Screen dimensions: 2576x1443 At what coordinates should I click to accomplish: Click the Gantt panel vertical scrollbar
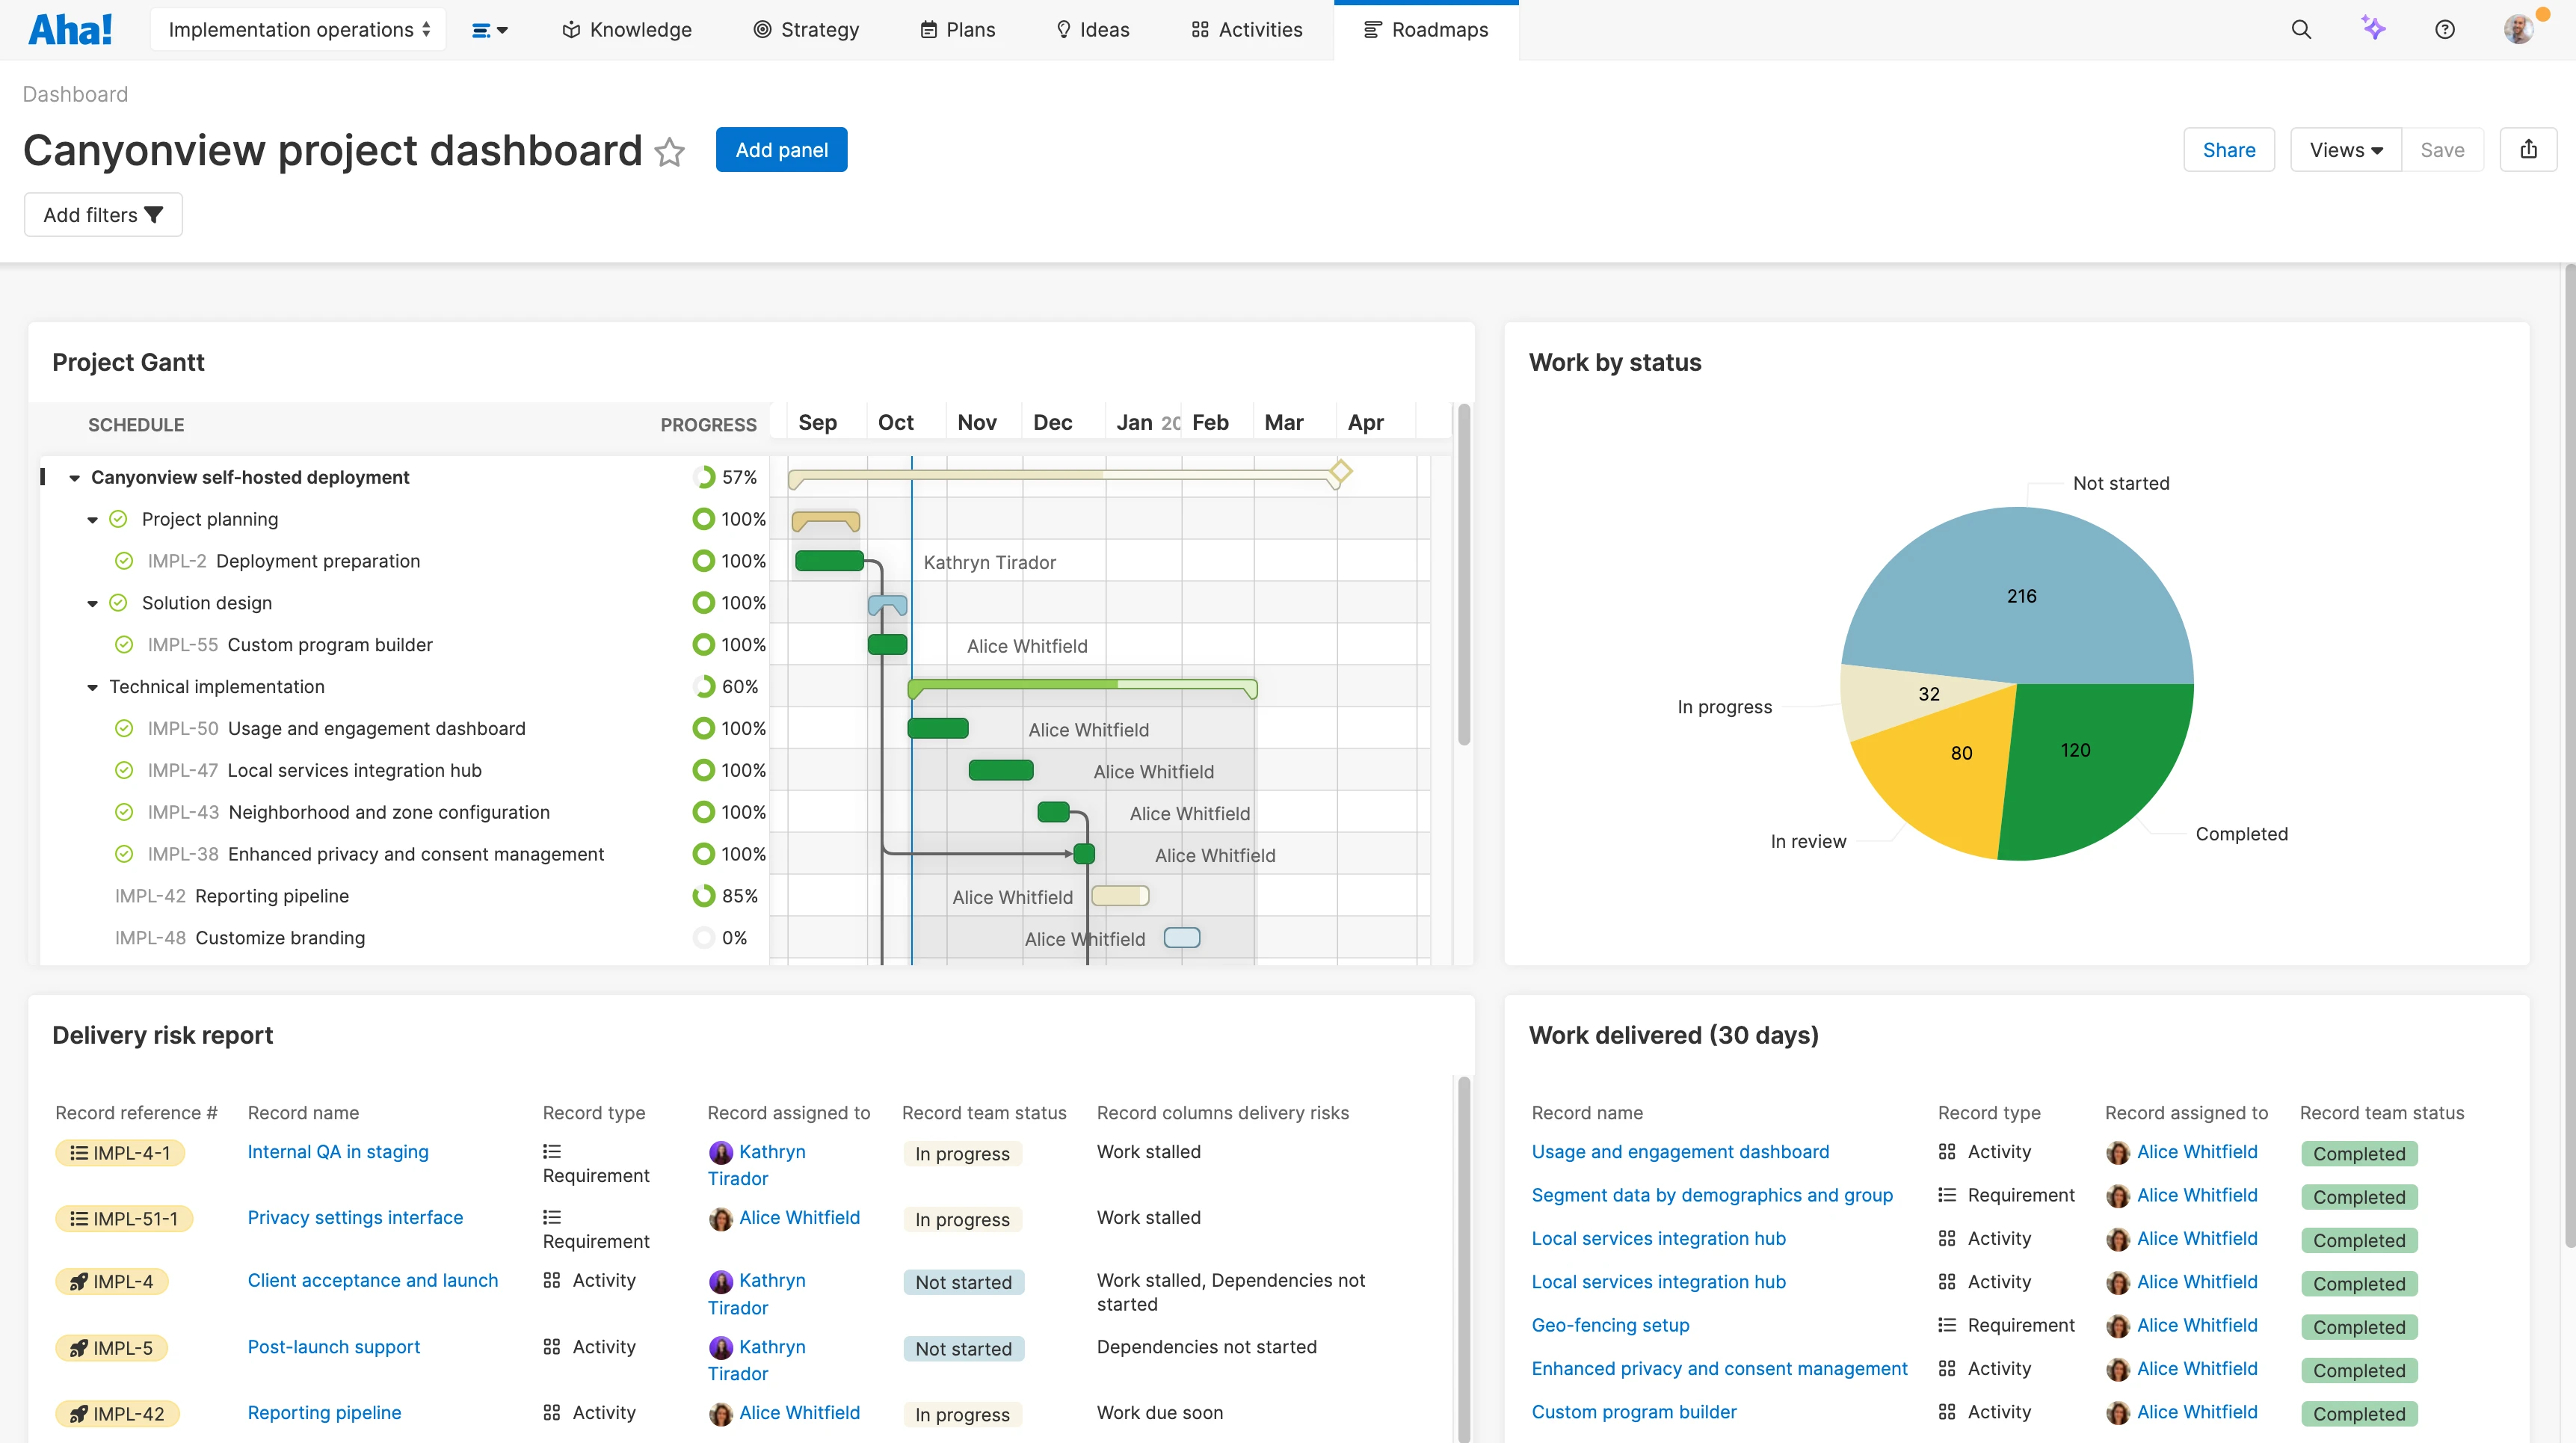tap(1464, 580)
